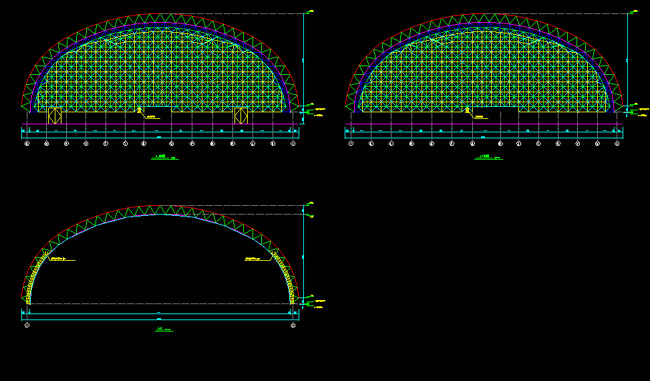Select the top elevation marker of the door elevation
Screen dimensions: 650x381
point(308,12)
